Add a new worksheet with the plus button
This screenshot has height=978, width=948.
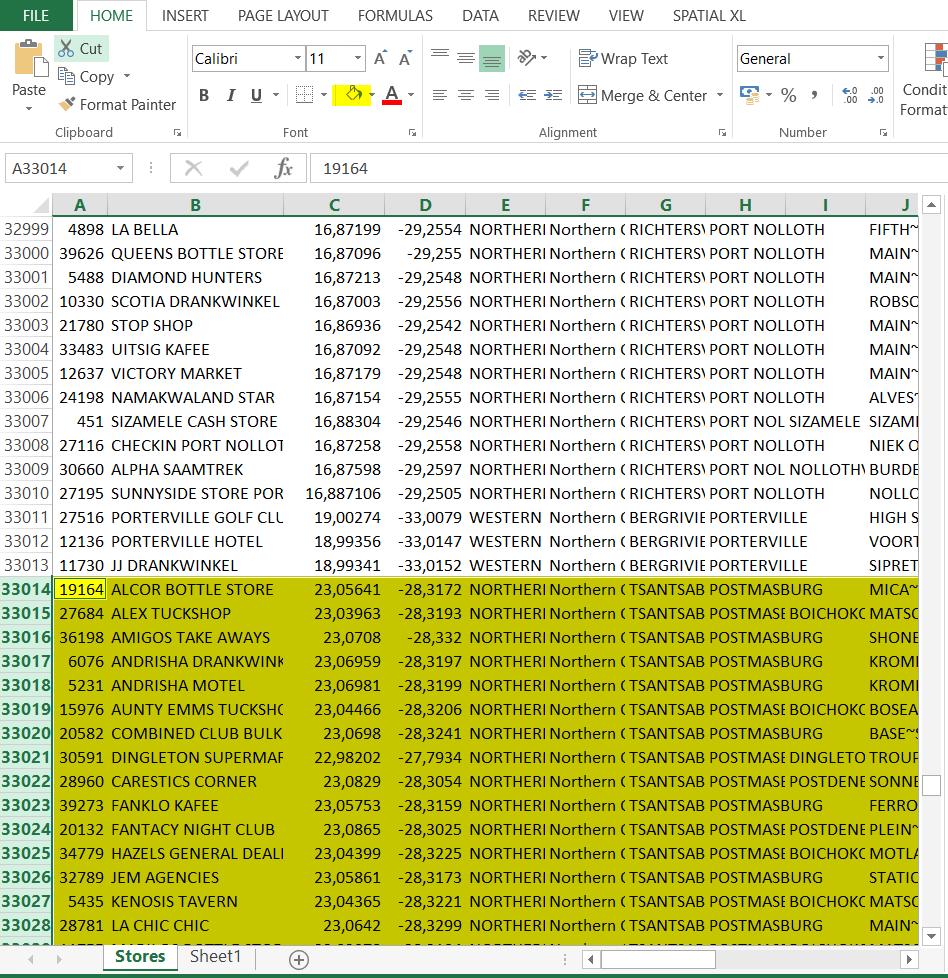(297, 958)
